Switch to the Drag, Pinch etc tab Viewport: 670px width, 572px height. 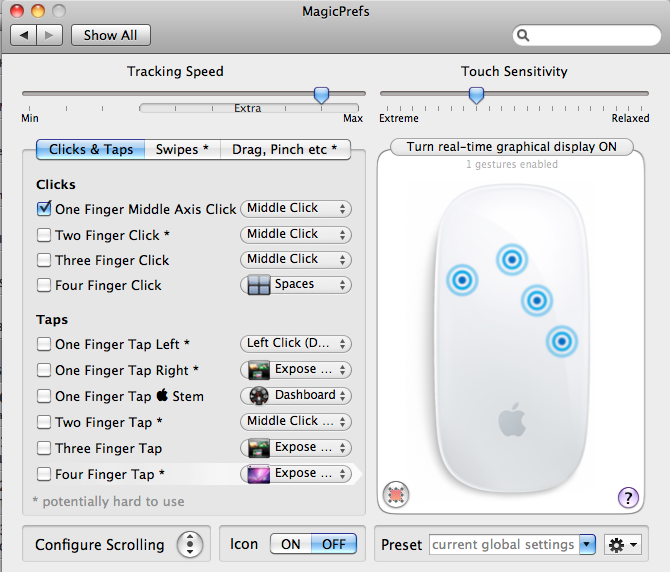[285, 150]
